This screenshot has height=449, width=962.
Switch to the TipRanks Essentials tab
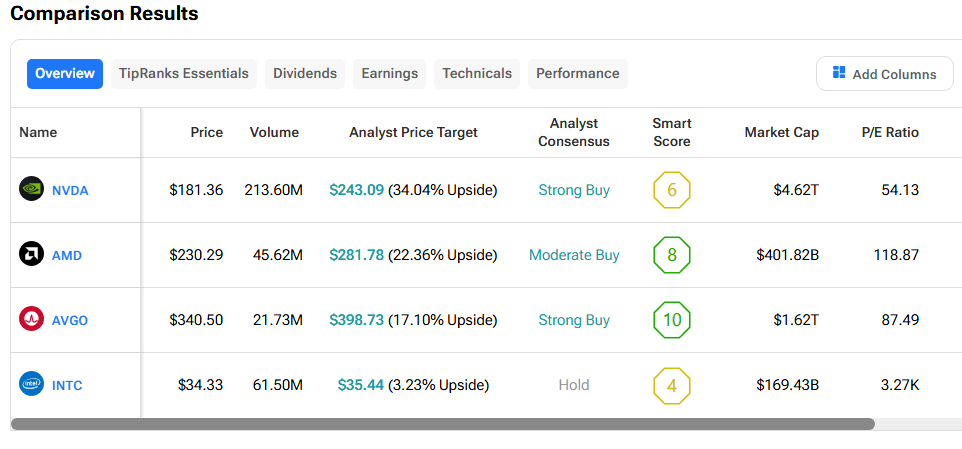[x=183, y=73]
